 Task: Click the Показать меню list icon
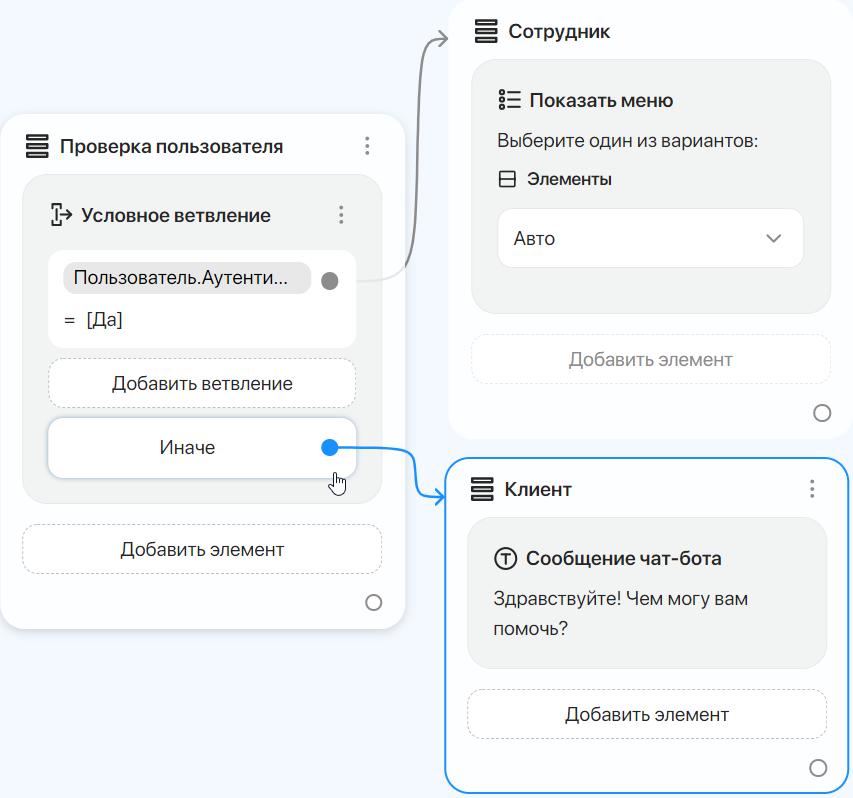pyautogui.click(x=510, y=101)
